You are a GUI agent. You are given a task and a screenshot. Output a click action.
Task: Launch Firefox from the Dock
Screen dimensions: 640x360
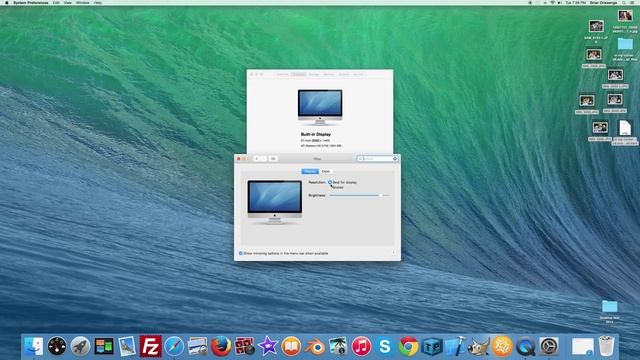pos(221,346)
